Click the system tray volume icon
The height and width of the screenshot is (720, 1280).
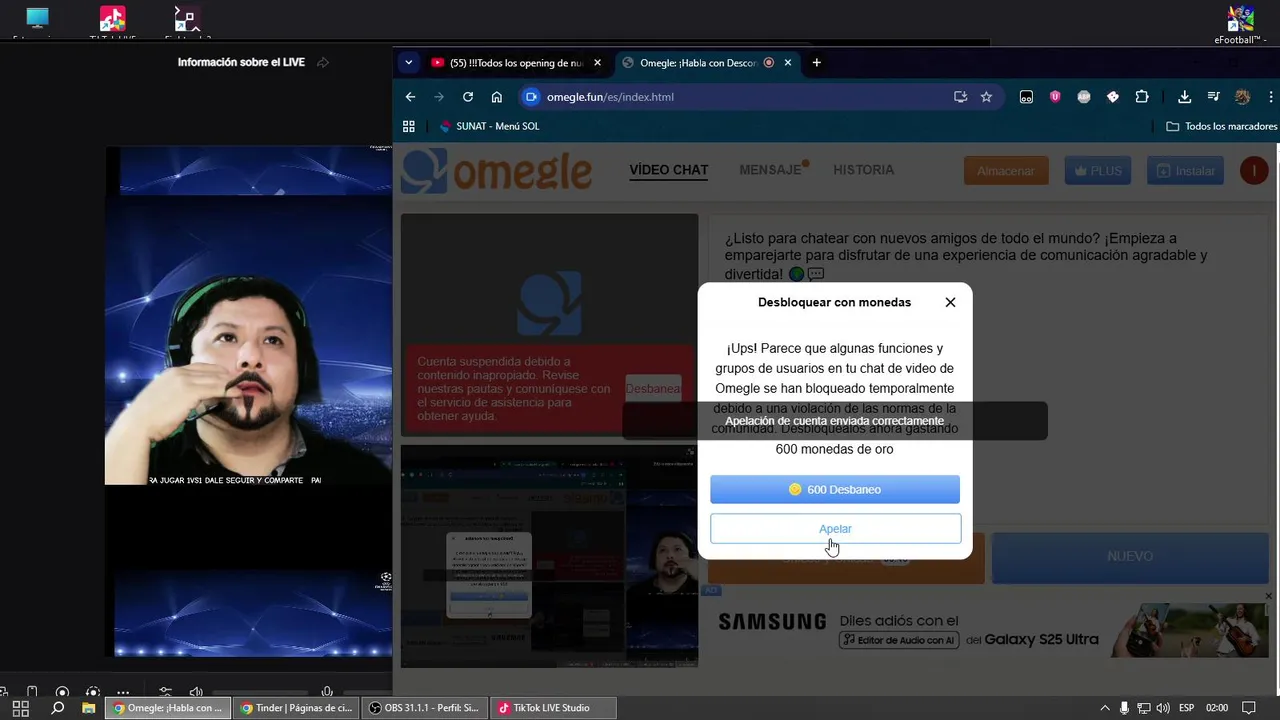pyautogui.click(x=1163, y=708)
